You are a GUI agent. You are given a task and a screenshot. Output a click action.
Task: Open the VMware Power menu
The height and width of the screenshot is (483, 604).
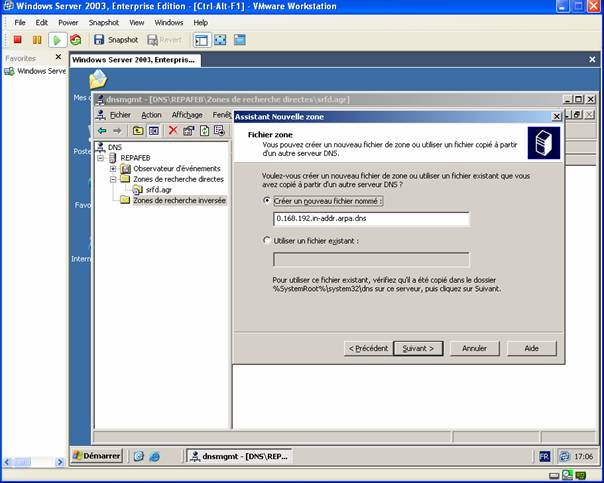coord(68,23)
